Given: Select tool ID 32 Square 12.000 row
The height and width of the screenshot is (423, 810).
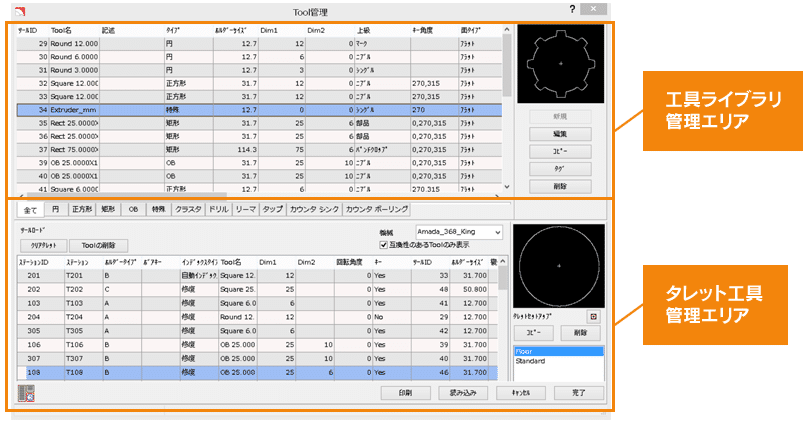Looking at the screenshot, I should point(259,83).
